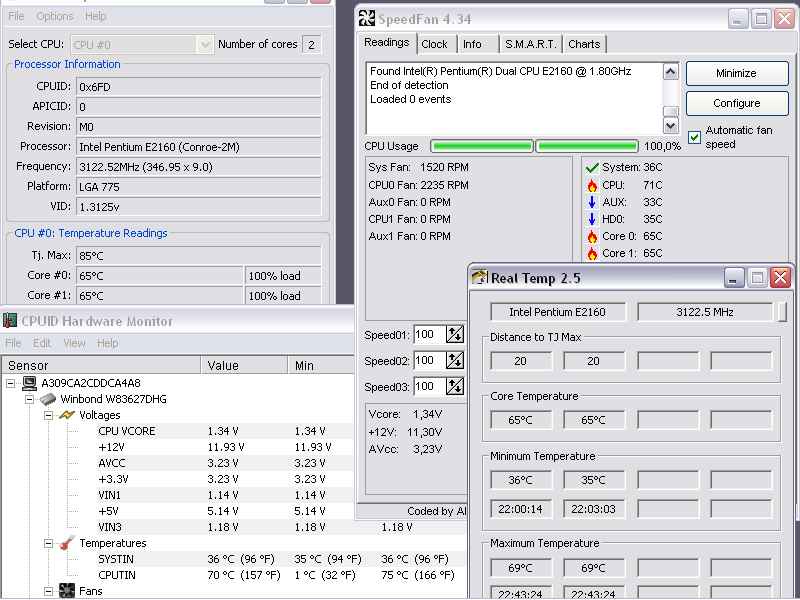Click the Configure button in SpeedFan
The height and width of the screenshot is (600, 800).
(x=736, y=104)
